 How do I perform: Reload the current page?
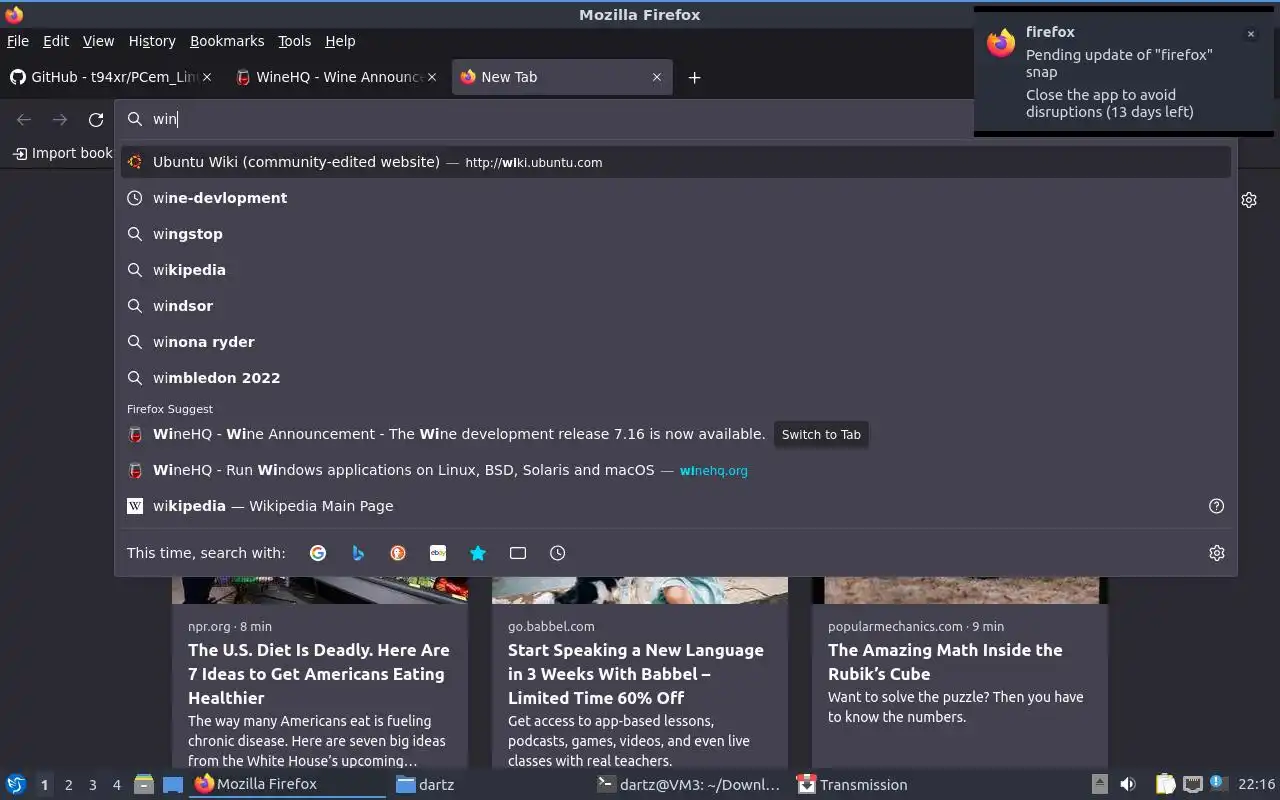tap(96, 119)
